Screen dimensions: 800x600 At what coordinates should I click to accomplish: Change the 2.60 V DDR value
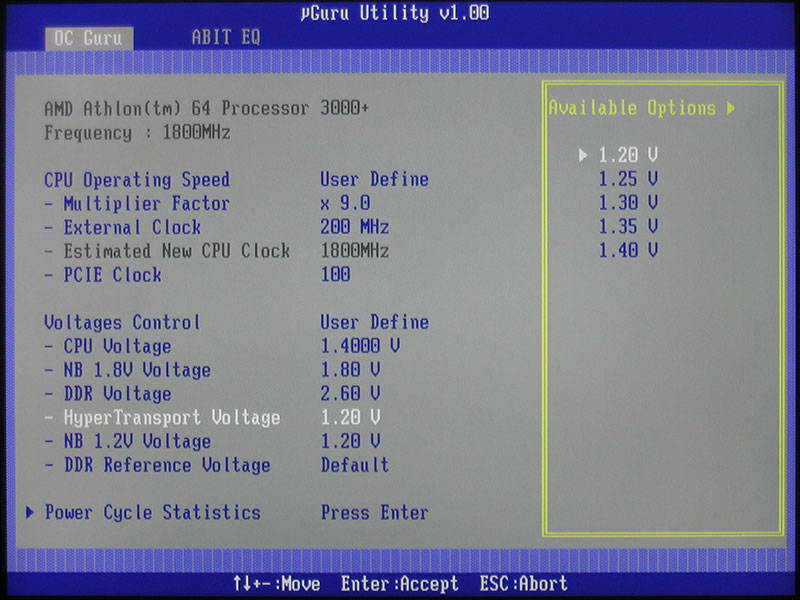pyautogui.click(x=350, y=393)
